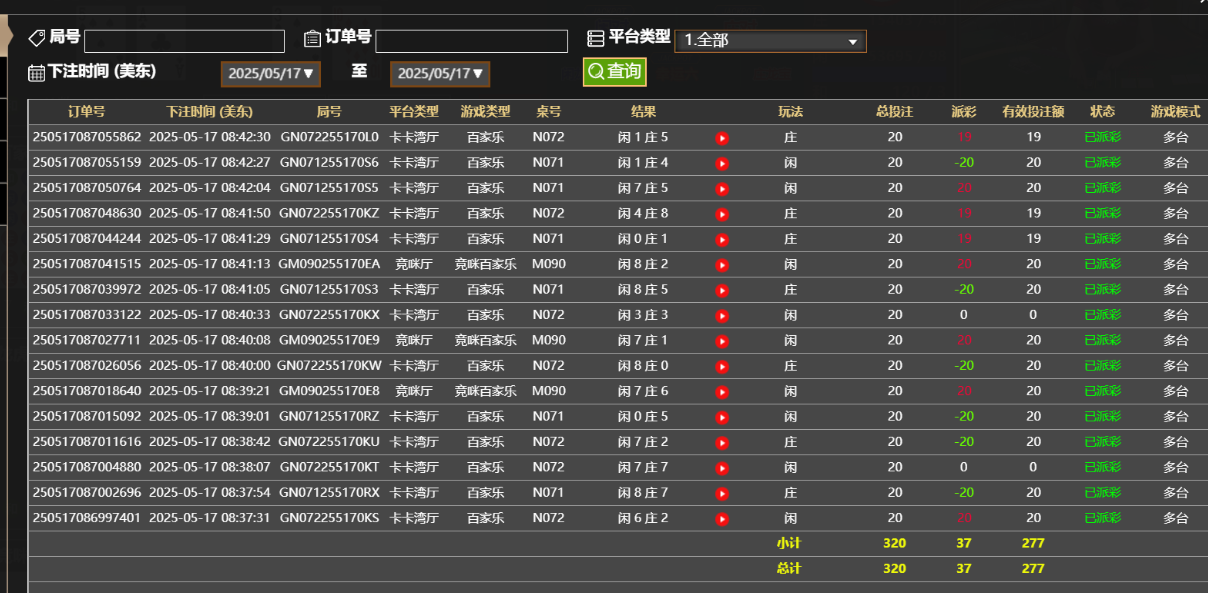
Task: Click inside the 局号 input field
Action: pyautogui.click(x=184, y=40)
